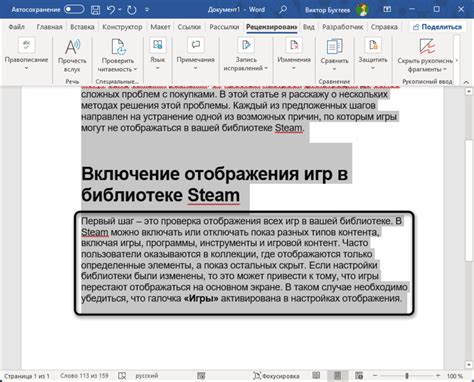Redo the last action
The height and width of the screenshot is (382, 474).
click(132, 10)
